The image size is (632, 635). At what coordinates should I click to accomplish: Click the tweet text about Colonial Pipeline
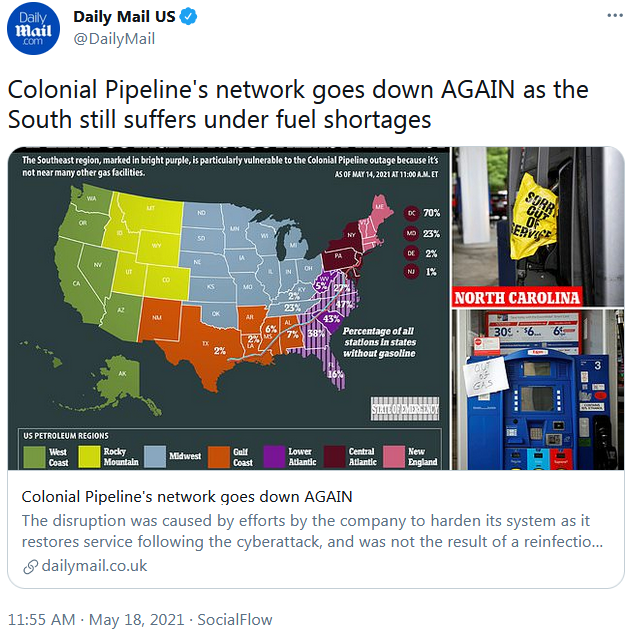coord(298,104)
